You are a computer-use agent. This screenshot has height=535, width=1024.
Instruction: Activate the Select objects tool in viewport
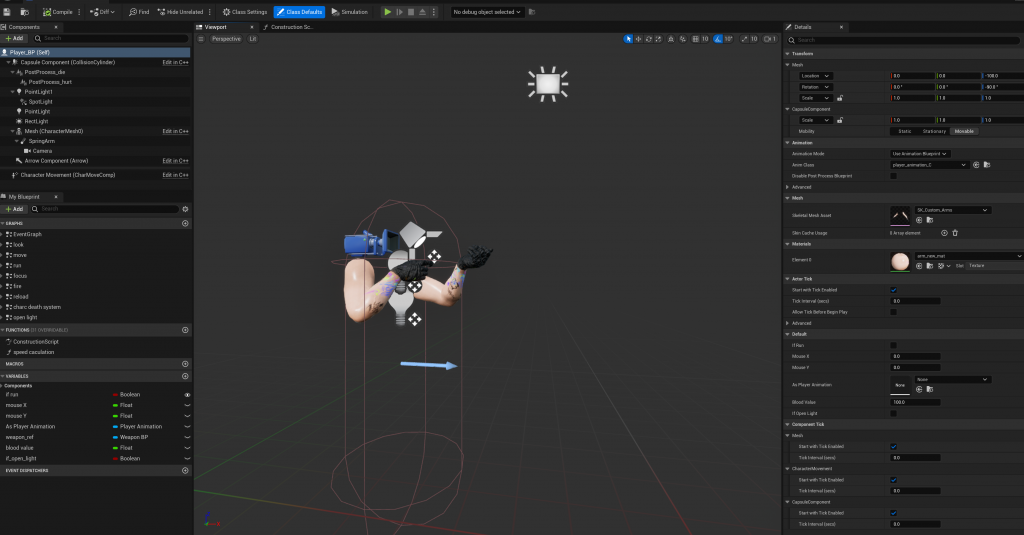[x=628, y=39]
